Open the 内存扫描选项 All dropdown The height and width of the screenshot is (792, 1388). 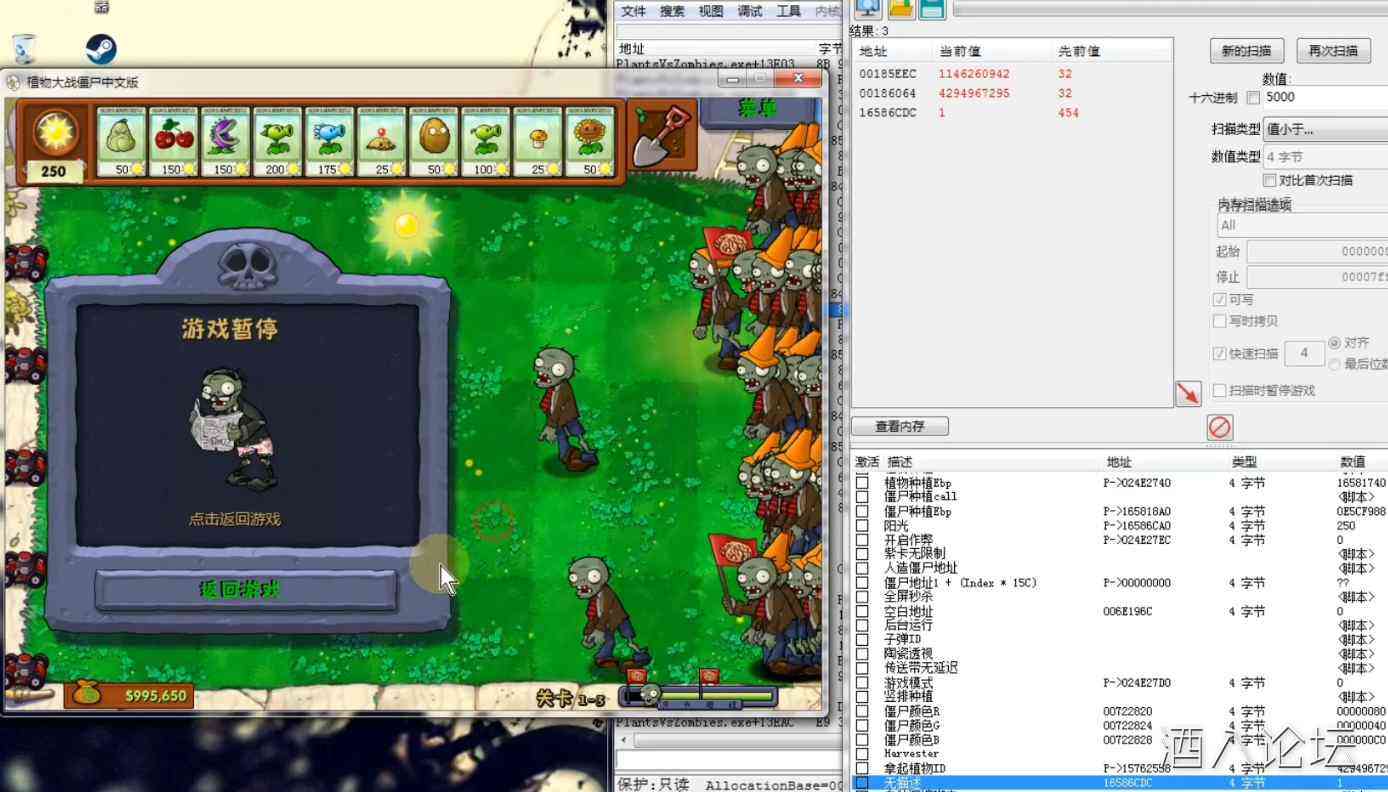click(x=1300, y=225)
